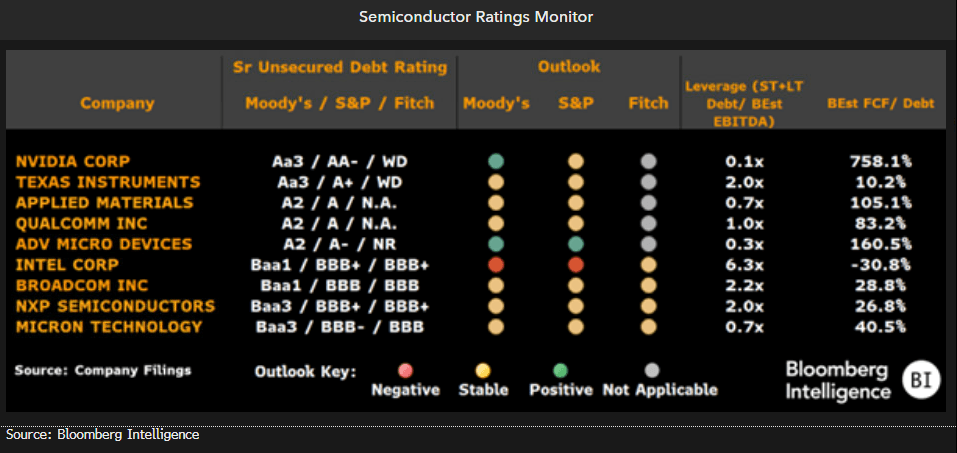The width and height of the screenshot is (957, 453).
Task: Select the NVIDIA CORP company name
Action: point(73,161)
